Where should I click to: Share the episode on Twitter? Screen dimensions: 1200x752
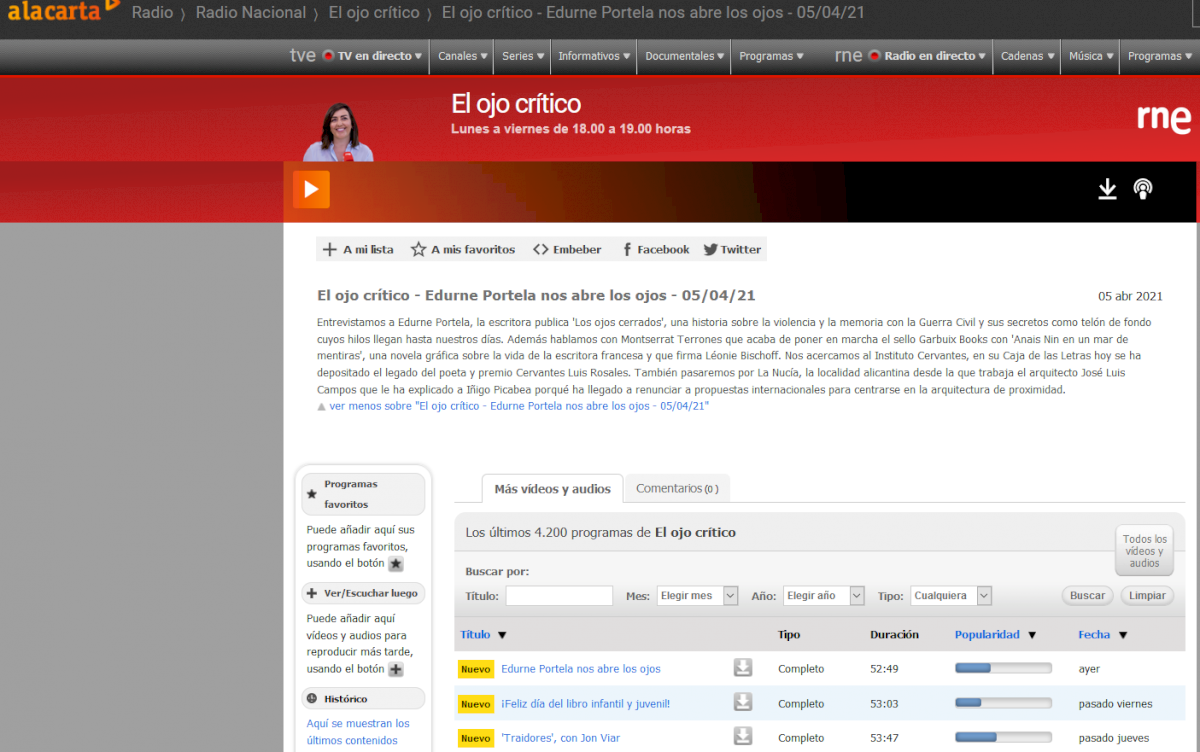[732, 249]
